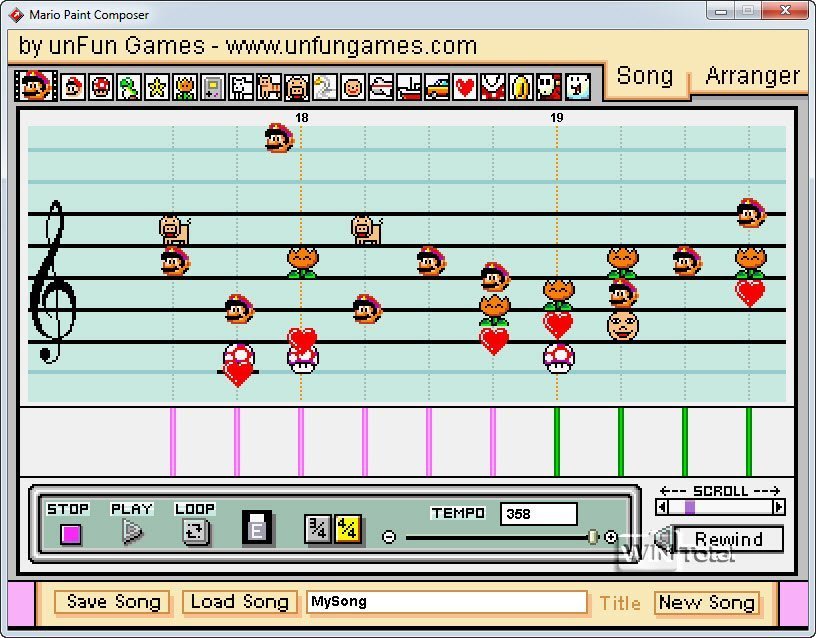Select the Baby Face instrument icon
The height and width of the screenshot is (638, 816).
353,87
